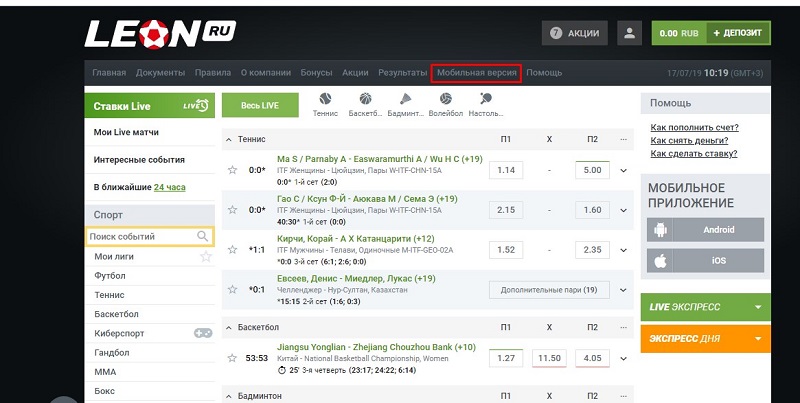Viewport: 800px width, 403px height.
Task: Open the user profile icon
Action: pos(629,33)
